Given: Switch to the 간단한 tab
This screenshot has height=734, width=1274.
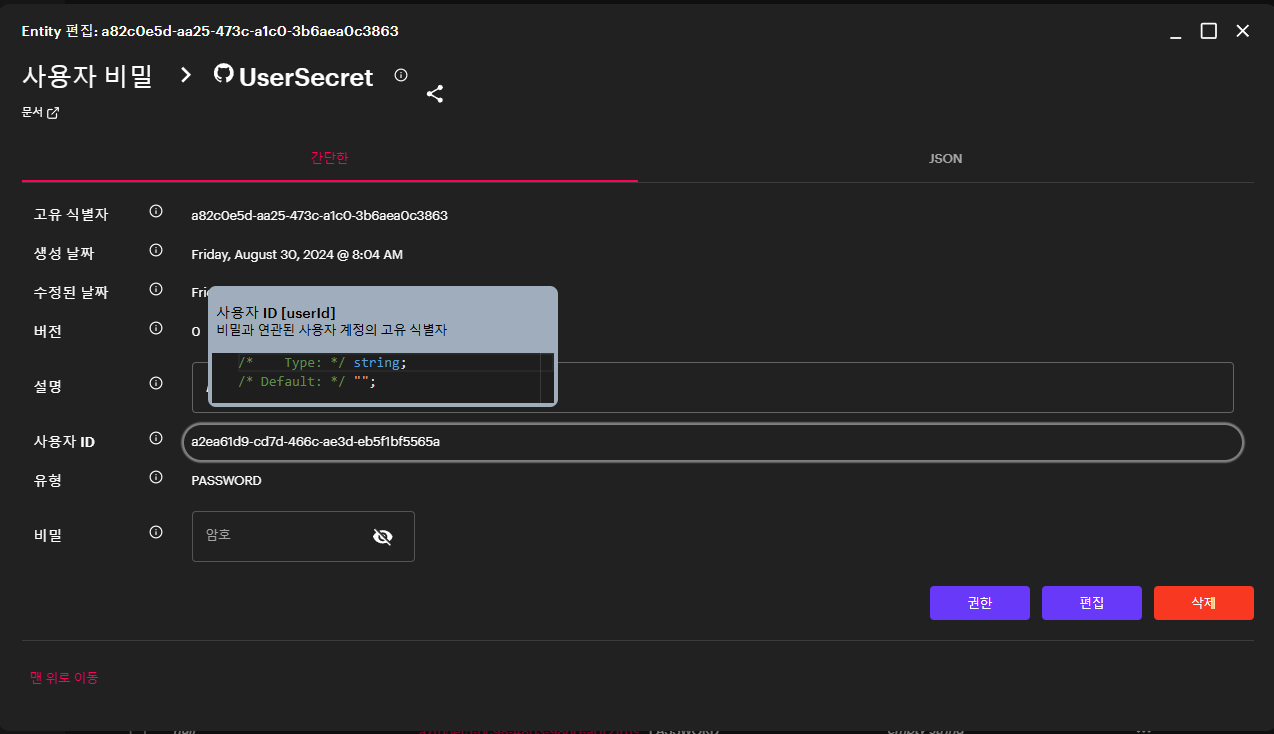Looking at the screenshot, I should (x=330, y=158).
